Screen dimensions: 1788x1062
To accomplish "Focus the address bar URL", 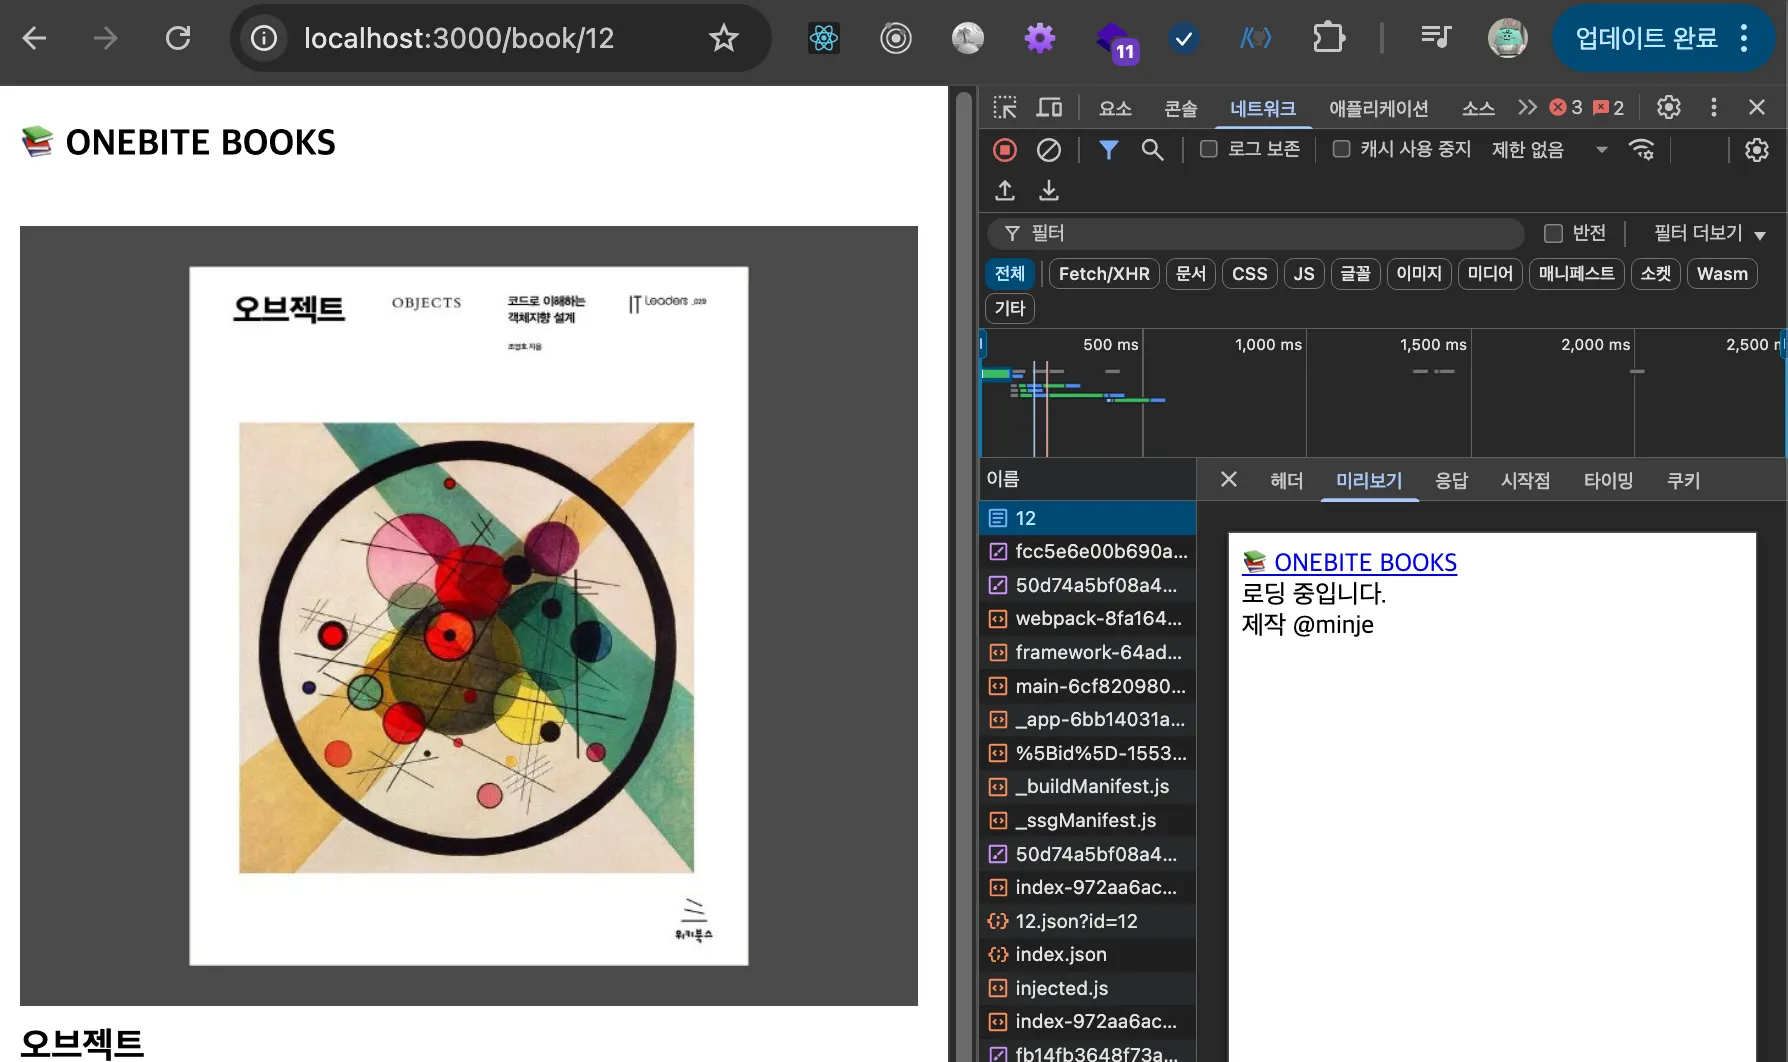I will coord(459,38).
